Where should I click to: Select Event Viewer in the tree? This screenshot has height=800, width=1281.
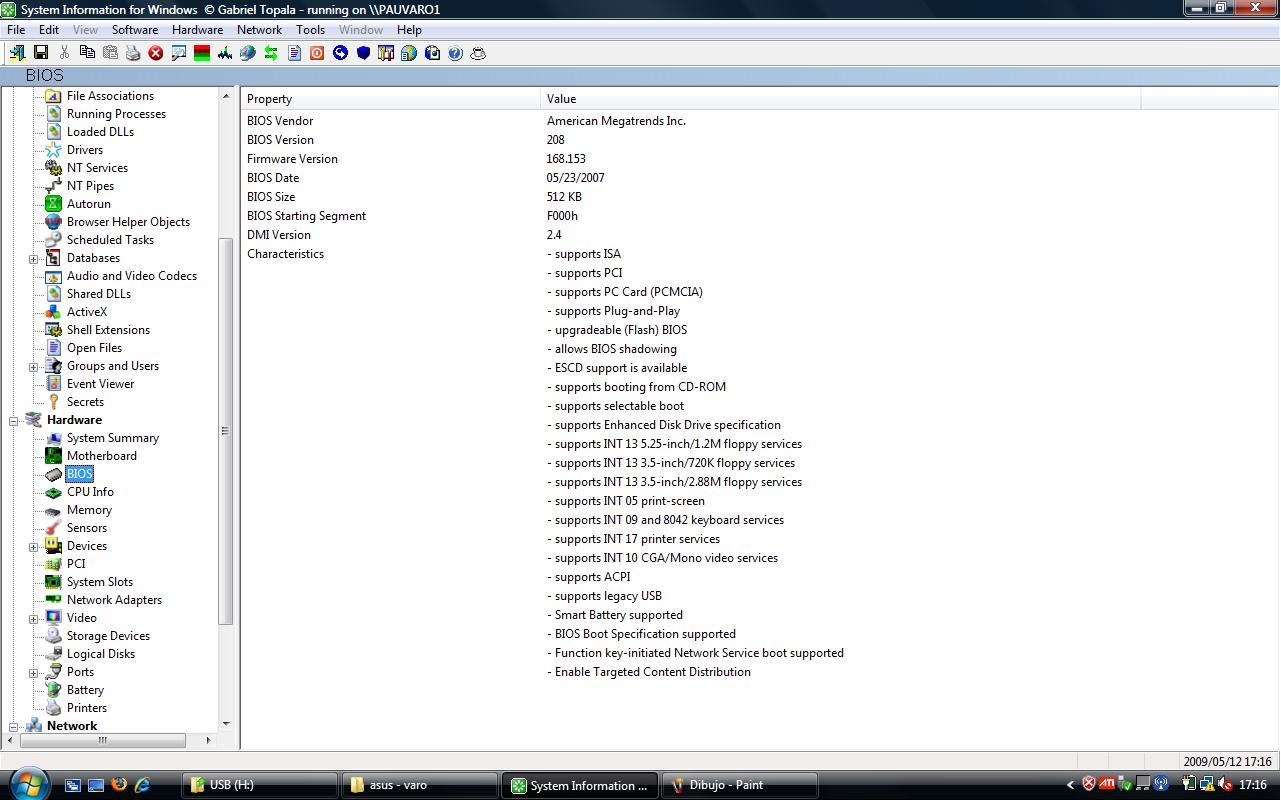click(x=100, y=384)
